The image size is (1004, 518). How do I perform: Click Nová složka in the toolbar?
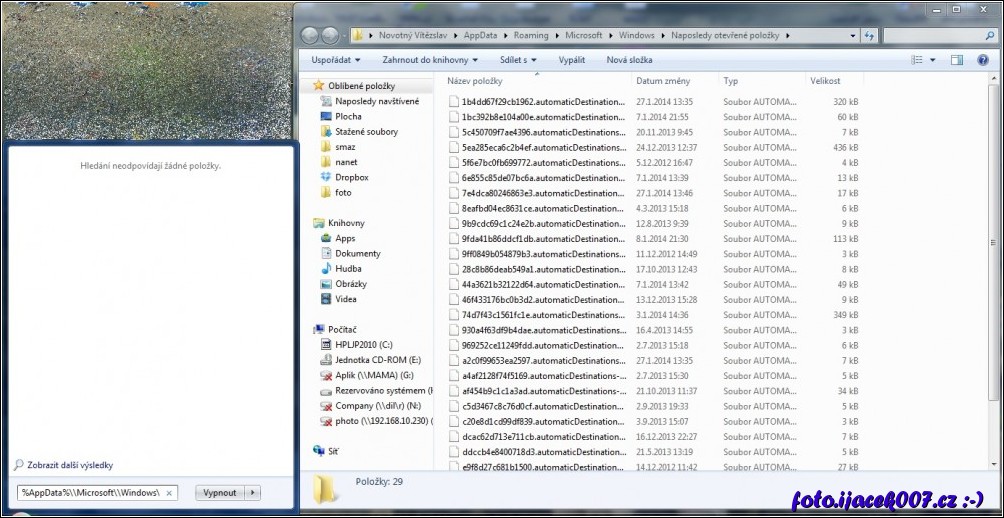click(x=629, y=60)
